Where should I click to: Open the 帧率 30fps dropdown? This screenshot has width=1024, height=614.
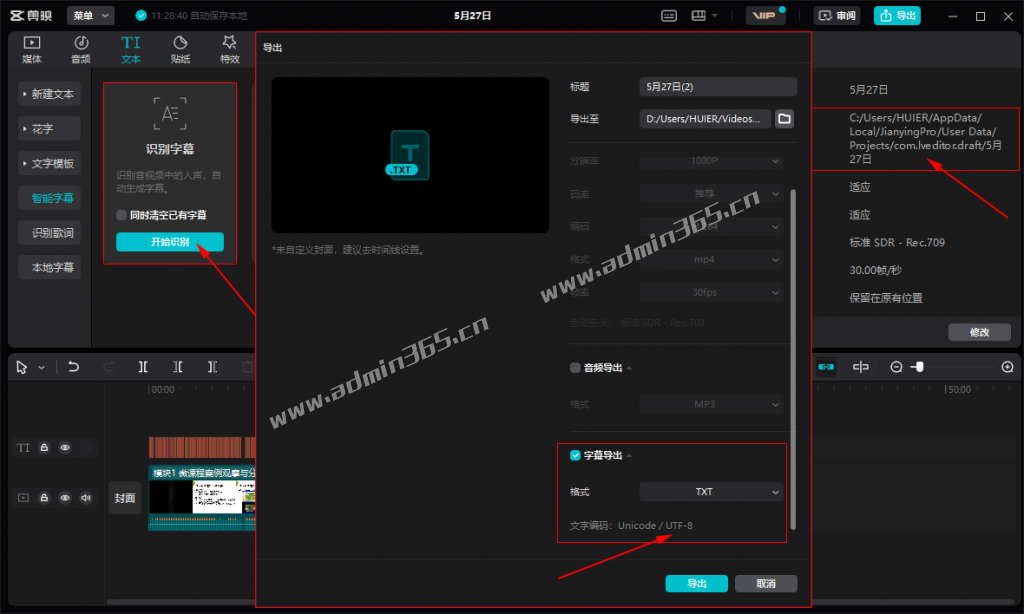pos(711,292)
